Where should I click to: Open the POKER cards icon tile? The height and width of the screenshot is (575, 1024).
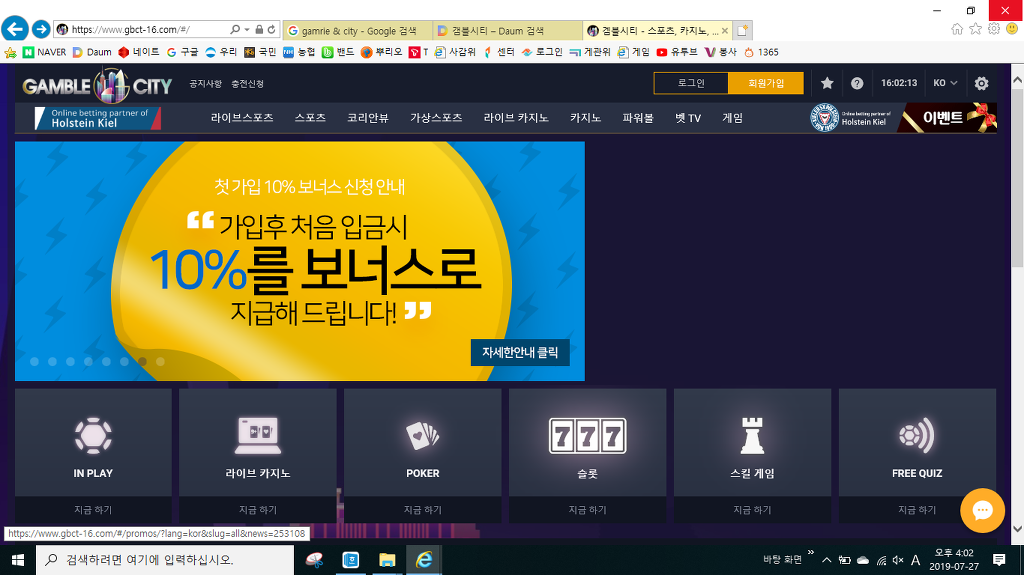tap(422, 436)
